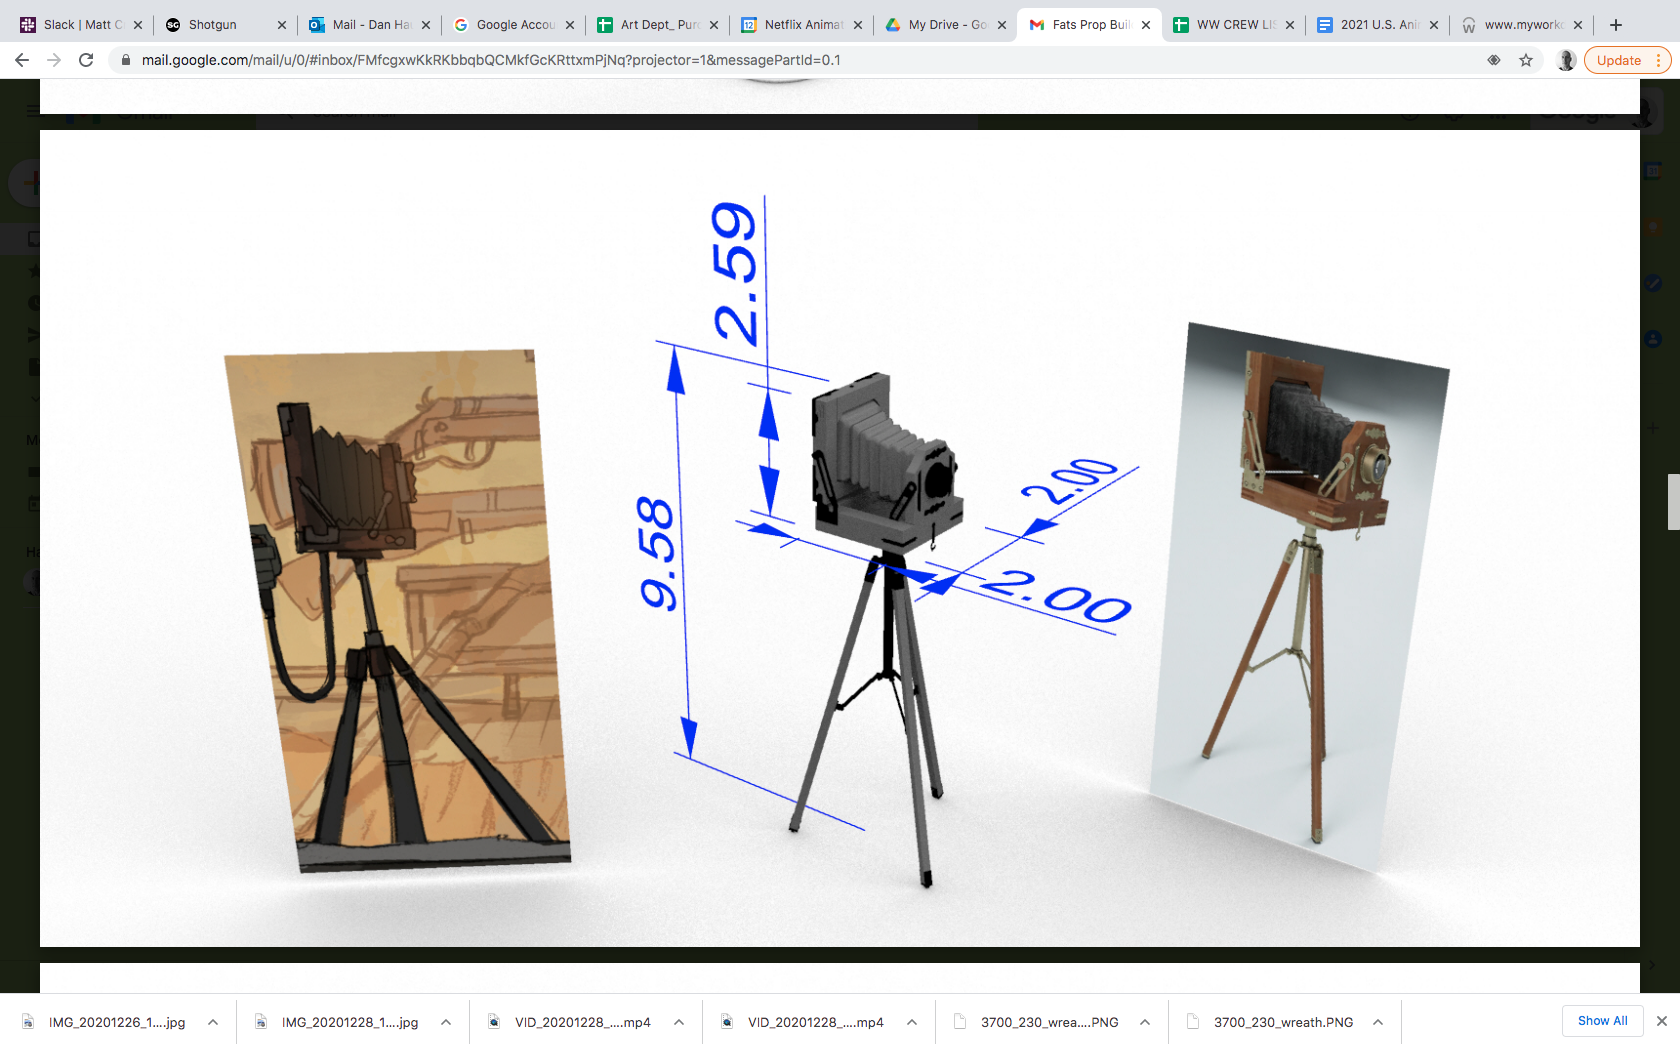
Task: Open the Chrome profile avatar
Action: click(x=1567, y=60)
